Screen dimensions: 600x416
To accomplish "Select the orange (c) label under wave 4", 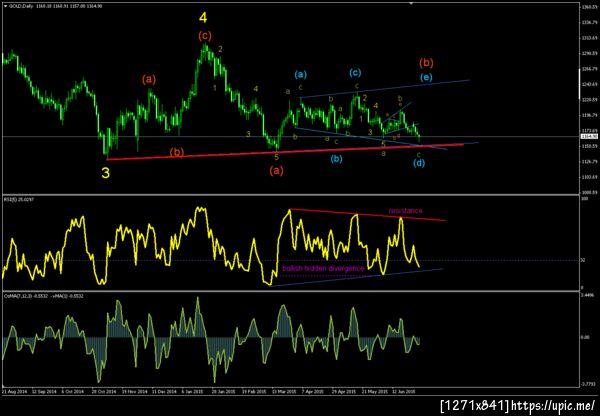I will coord(205,36).
